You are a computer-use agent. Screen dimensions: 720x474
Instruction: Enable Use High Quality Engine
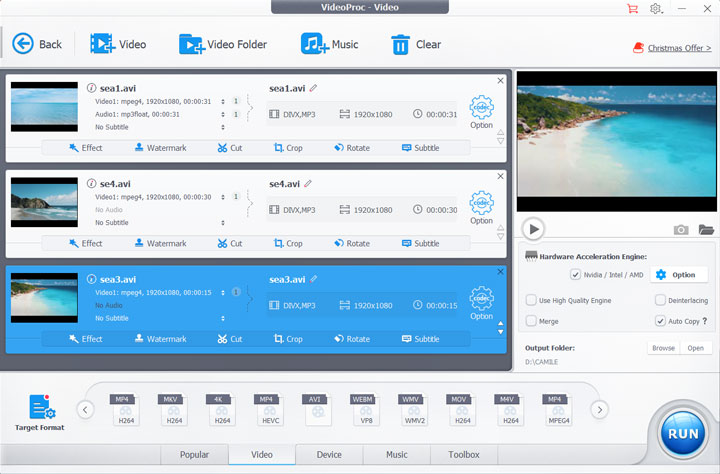click(x=531, y=300)
